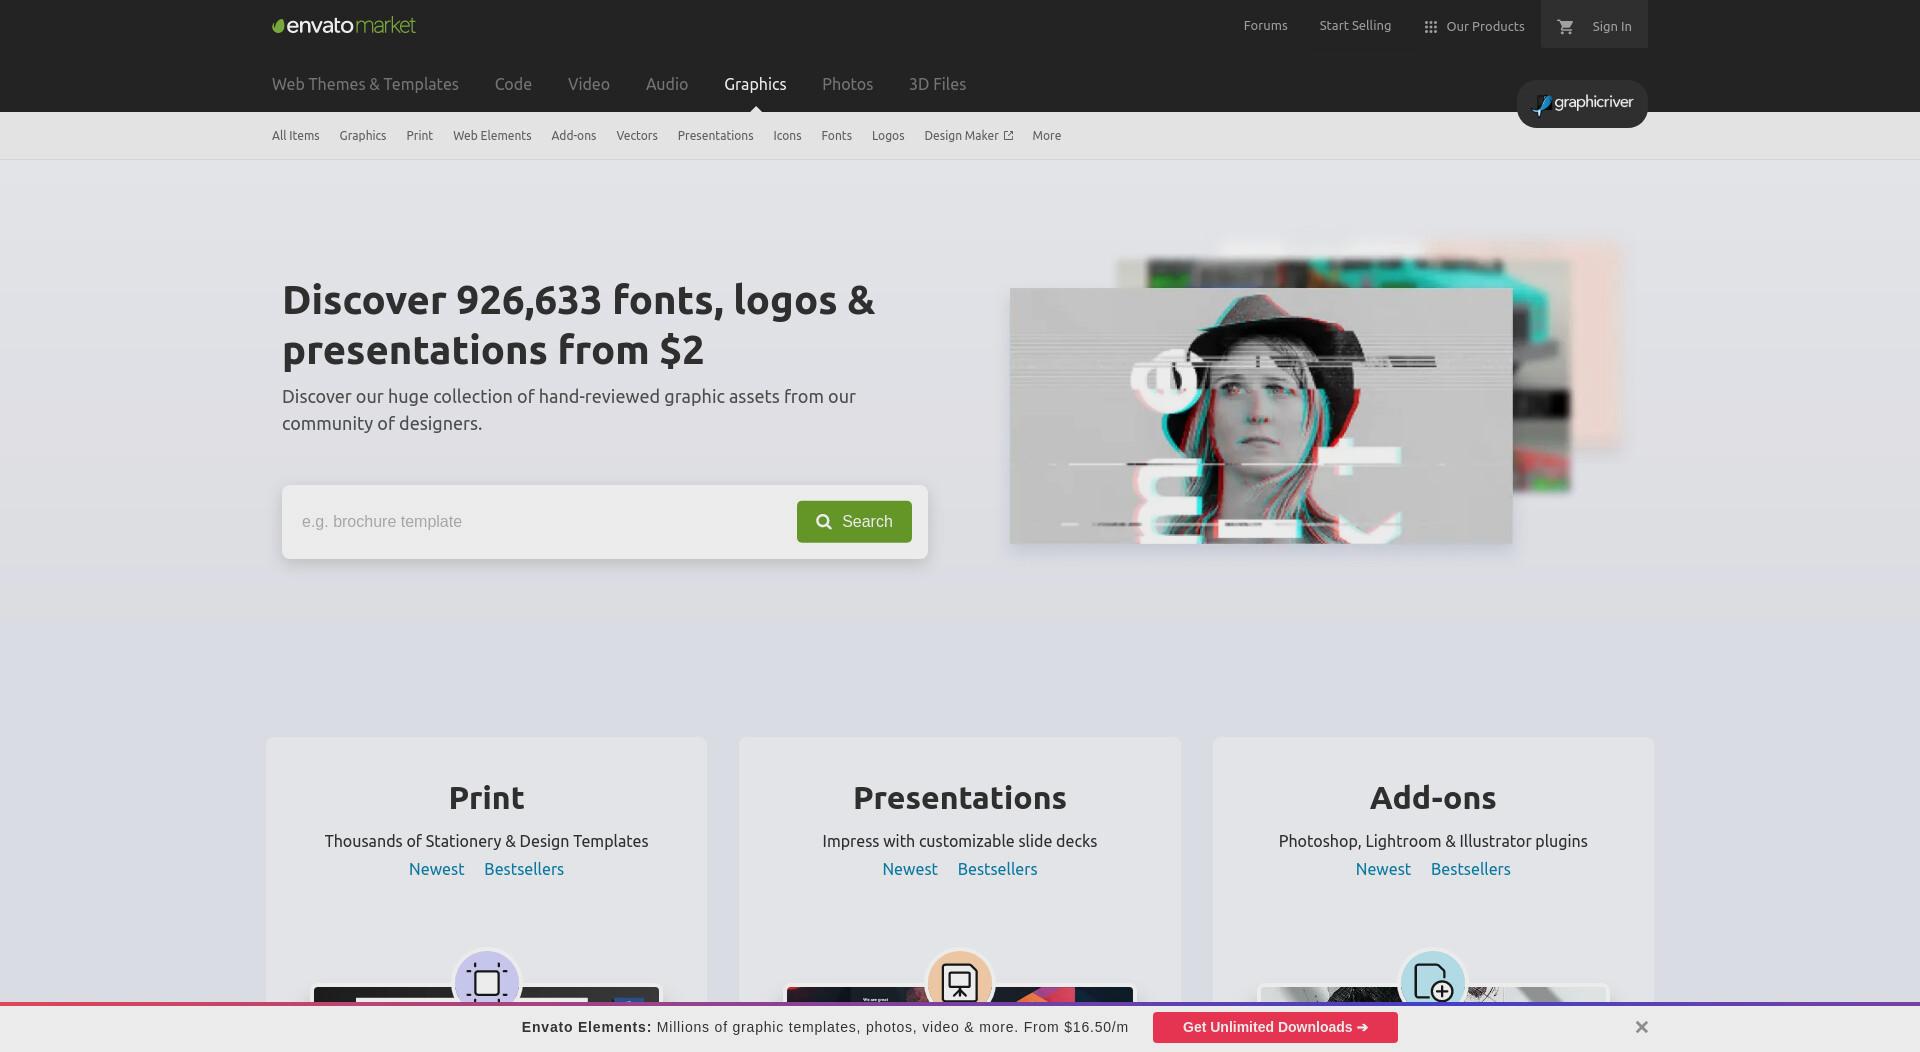1920x1052 pixels.
Task: Open the Forums link
Action: [x=1265, y=26]
